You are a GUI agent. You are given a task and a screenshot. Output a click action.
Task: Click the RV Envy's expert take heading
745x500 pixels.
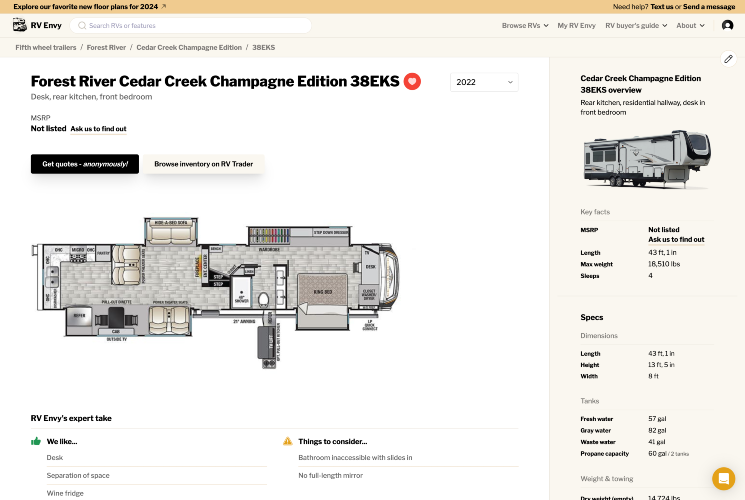pyautogui.click(x=71, y=418)
